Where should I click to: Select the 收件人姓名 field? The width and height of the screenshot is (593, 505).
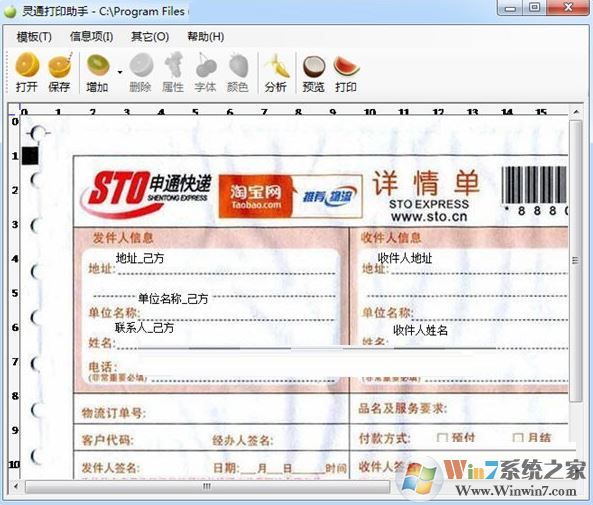click(x=420, y=330)
